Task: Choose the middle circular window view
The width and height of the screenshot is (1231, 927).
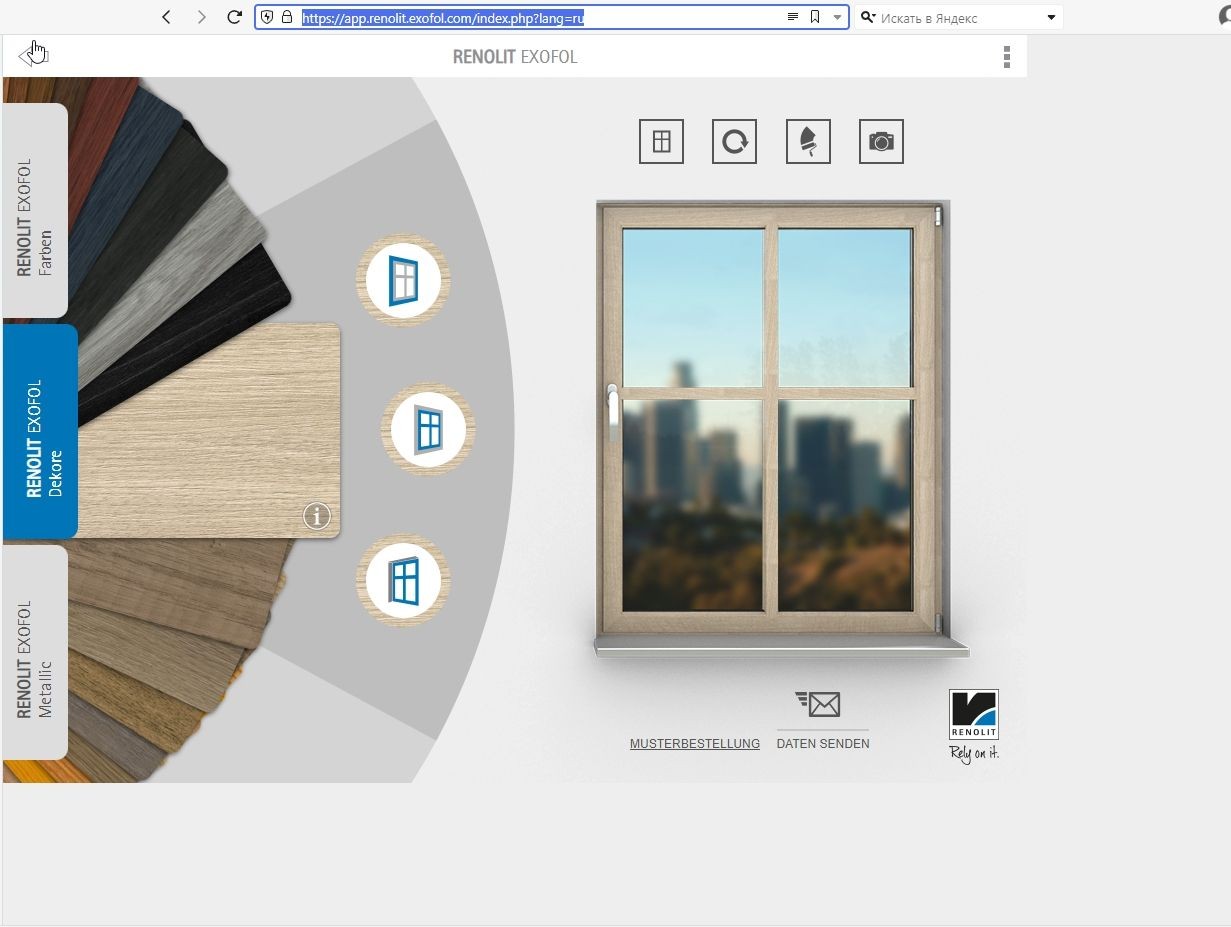Action: click(x=428, y=430)
